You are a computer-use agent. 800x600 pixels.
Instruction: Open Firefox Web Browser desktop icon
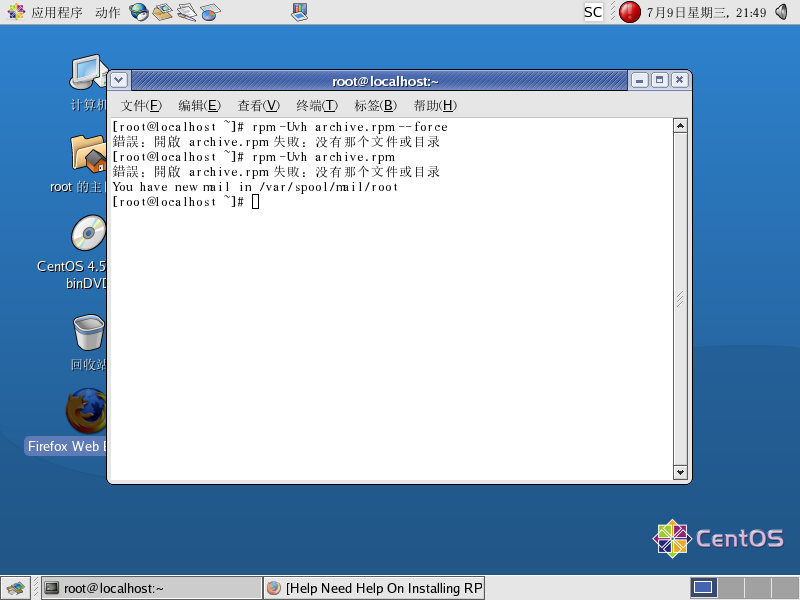tap(87, 410)
